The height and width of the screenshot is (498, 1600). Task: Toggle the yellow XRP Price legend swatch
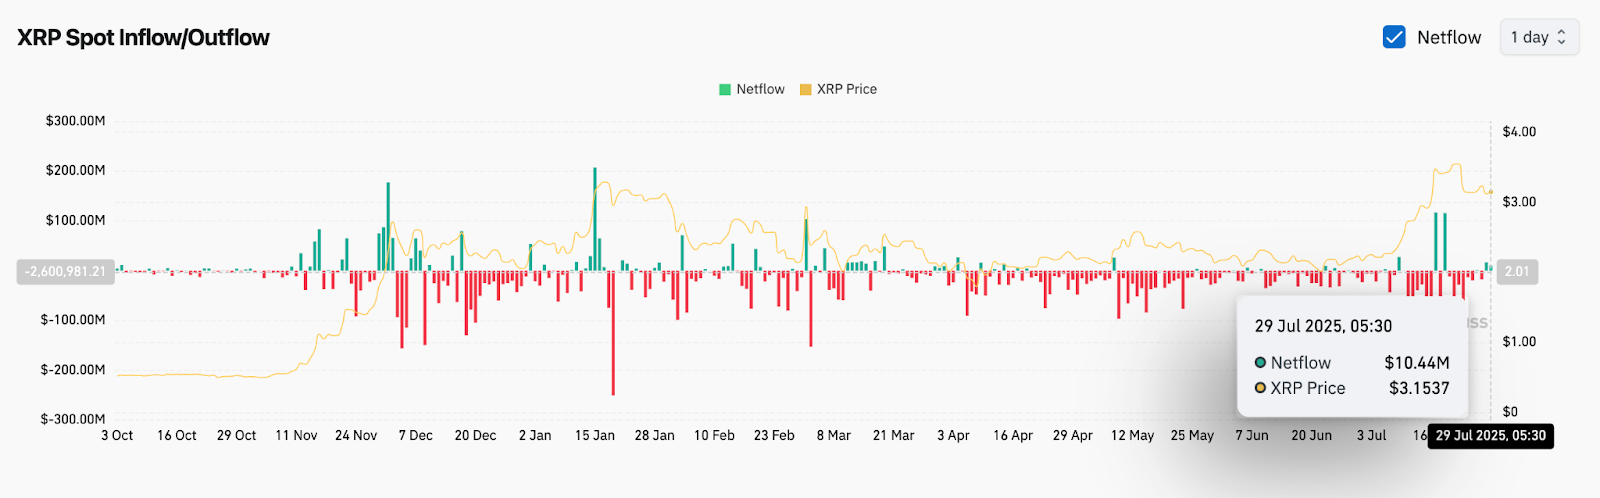point(805,89)
